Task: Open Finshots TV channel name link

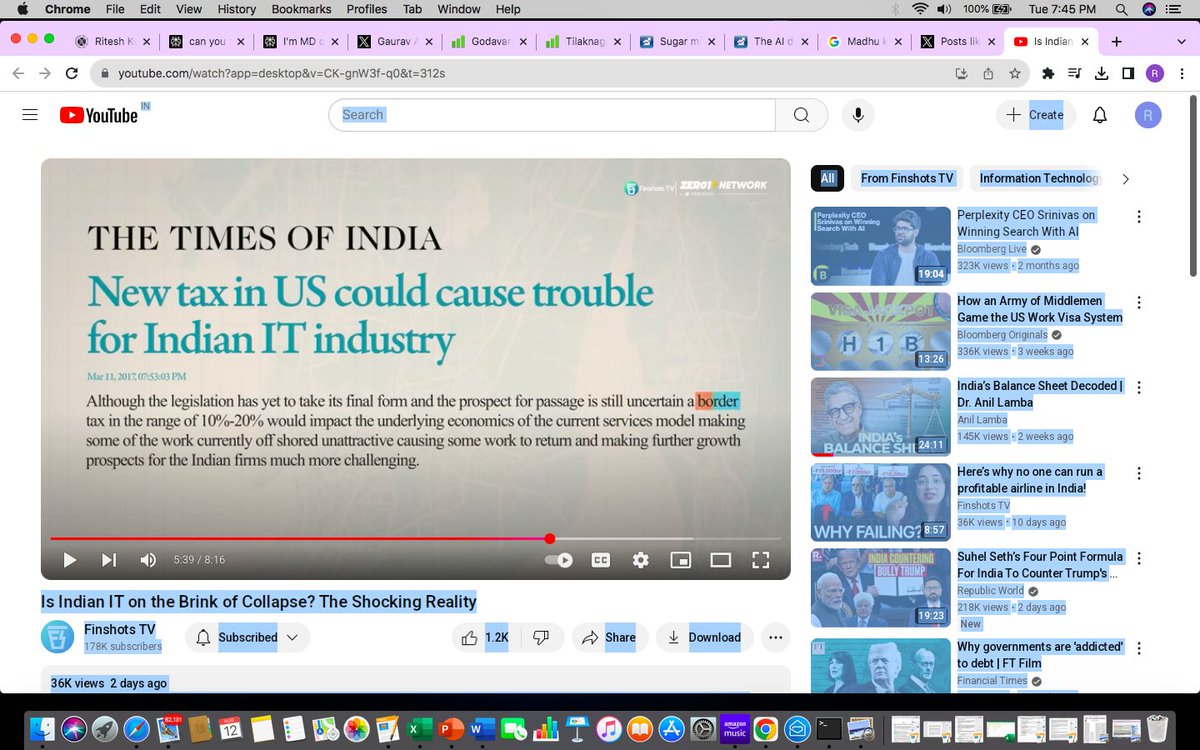Action: pyautogui.click(x=120, y=630)
